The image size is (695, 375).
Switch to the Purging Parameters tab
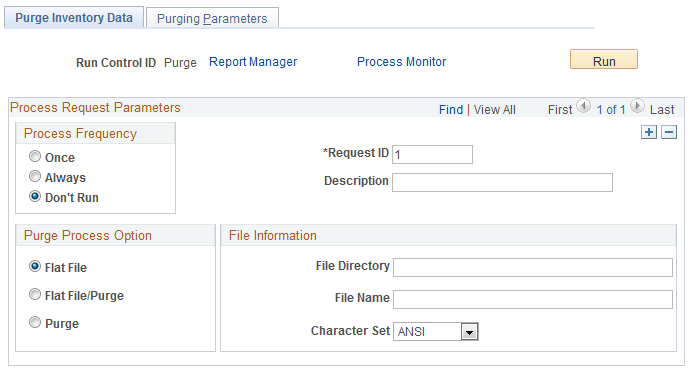click(x=212, y=18)
